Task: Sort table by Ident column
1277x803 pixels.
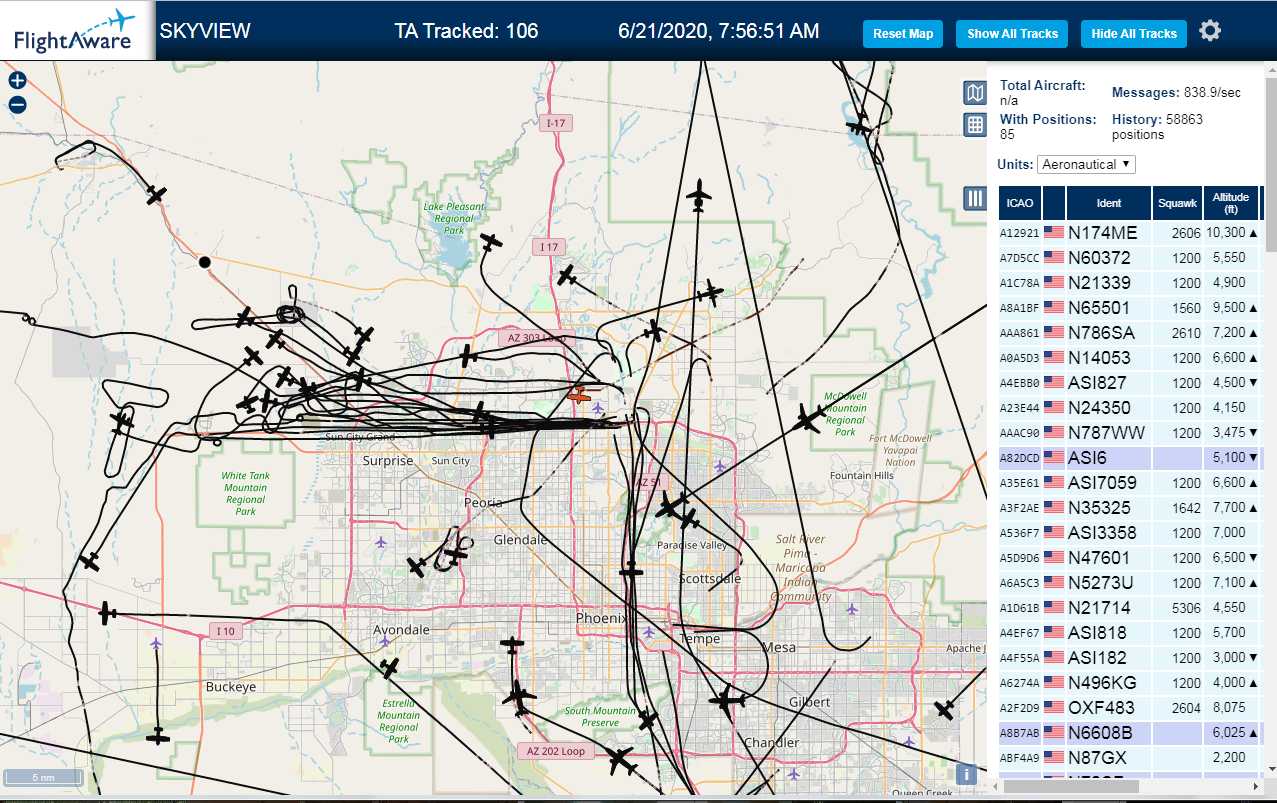Action: click(x=1109, y=203)
